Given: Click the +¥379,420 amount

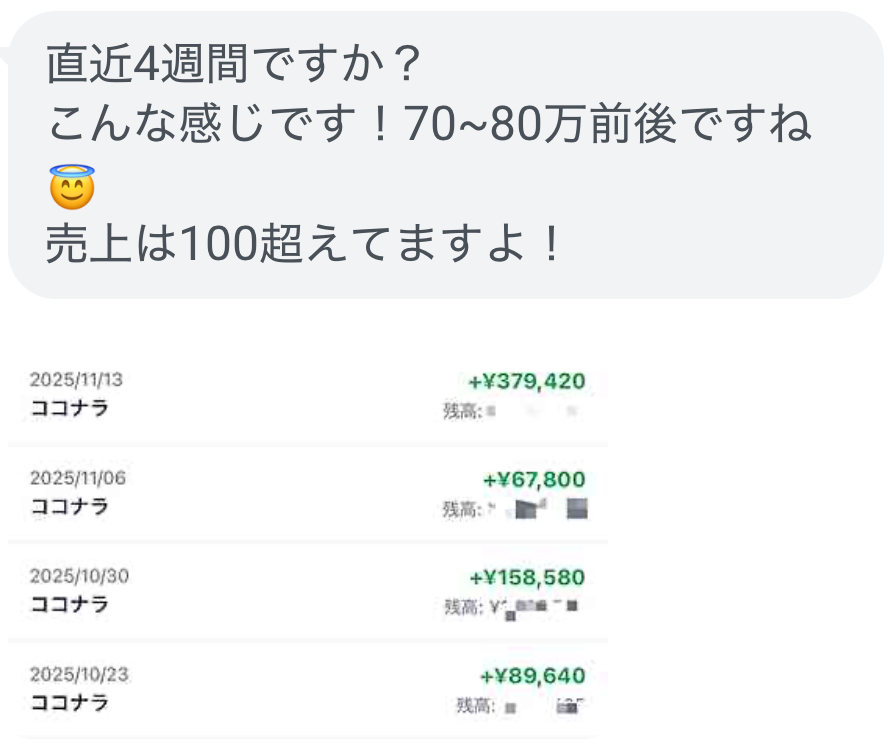Looking at the screenshot, I should click(x=527, y=381).
